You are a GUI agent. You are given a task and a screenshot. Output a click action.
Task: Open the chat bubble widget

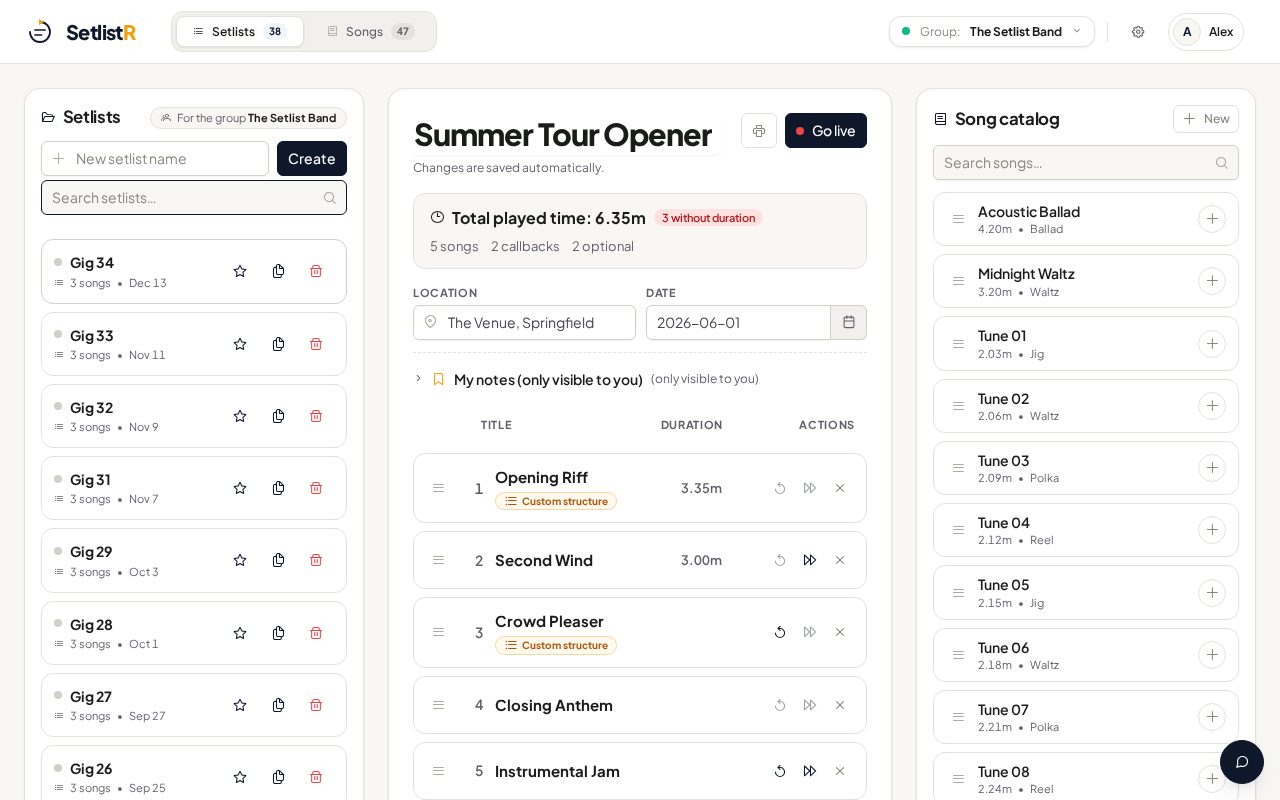tap(1242, 762)
